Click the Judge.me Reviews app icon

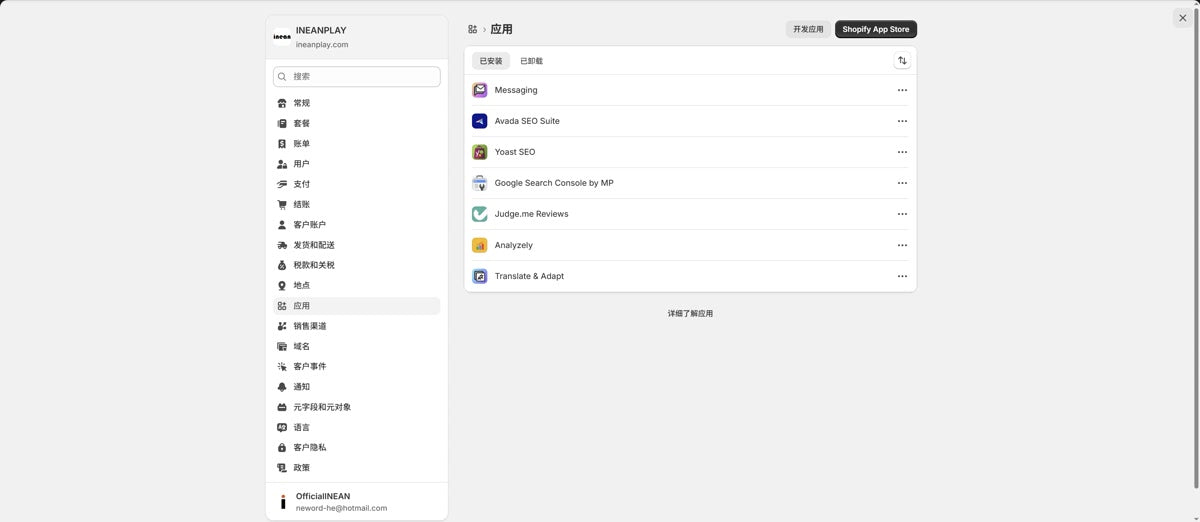(x=480, y=214)
